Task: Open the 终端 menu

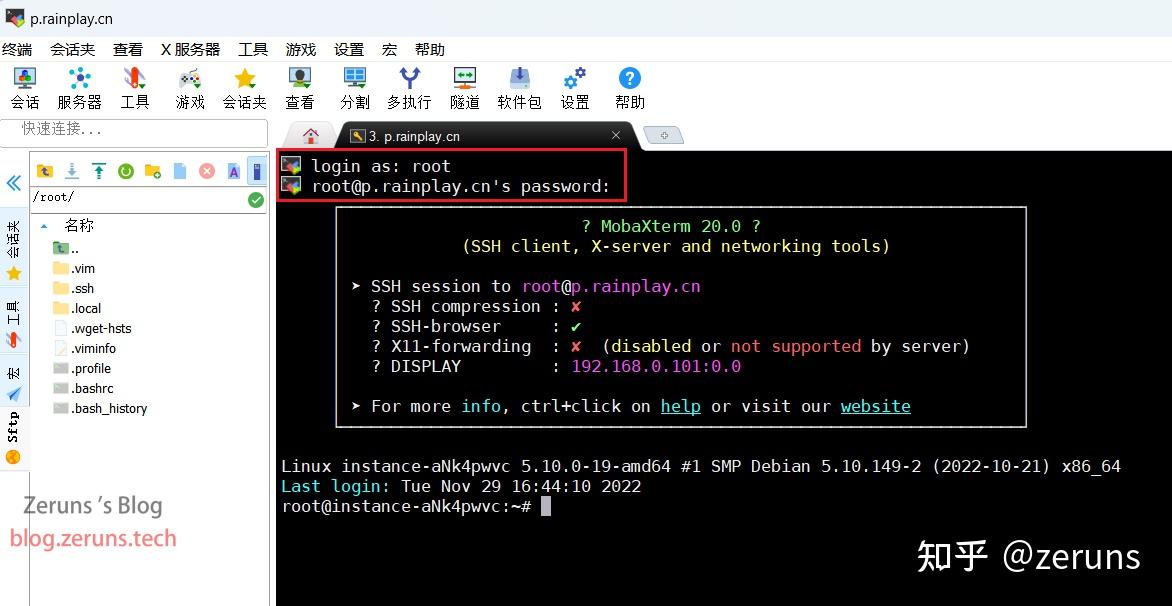Action: (16, 49)
